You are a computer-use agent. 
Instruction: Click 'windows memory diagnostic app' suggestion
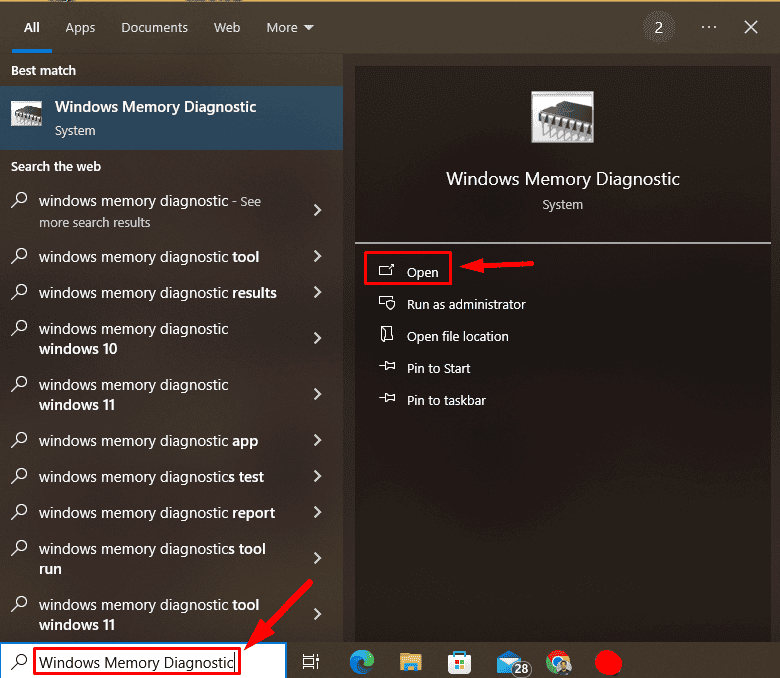(148, 441)
